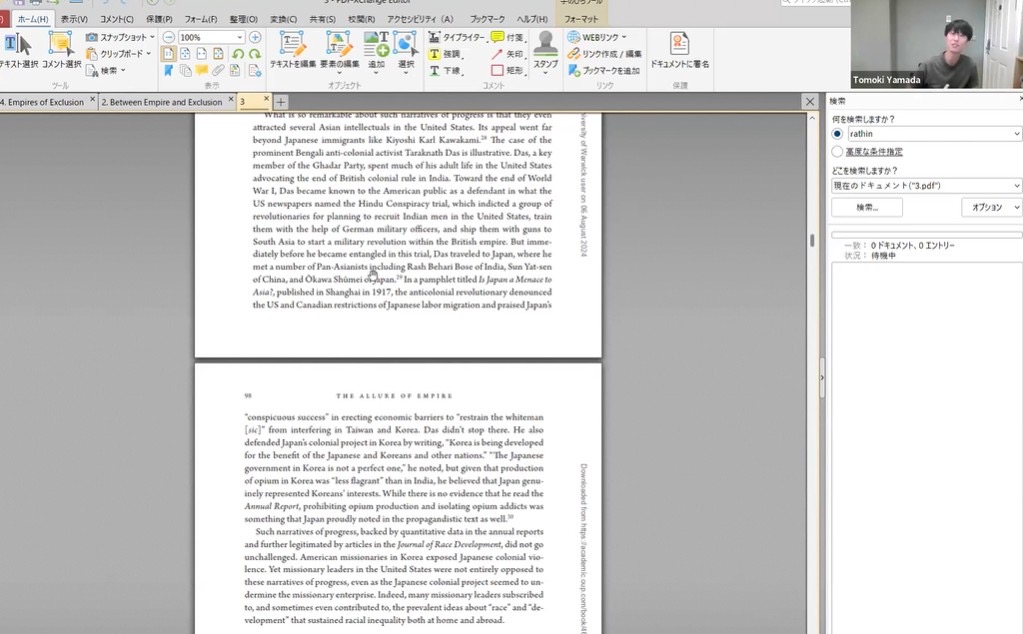Switch to '2. Between Empire and Exclusion' tab
1023x634 pixels.
coord(162,102)
